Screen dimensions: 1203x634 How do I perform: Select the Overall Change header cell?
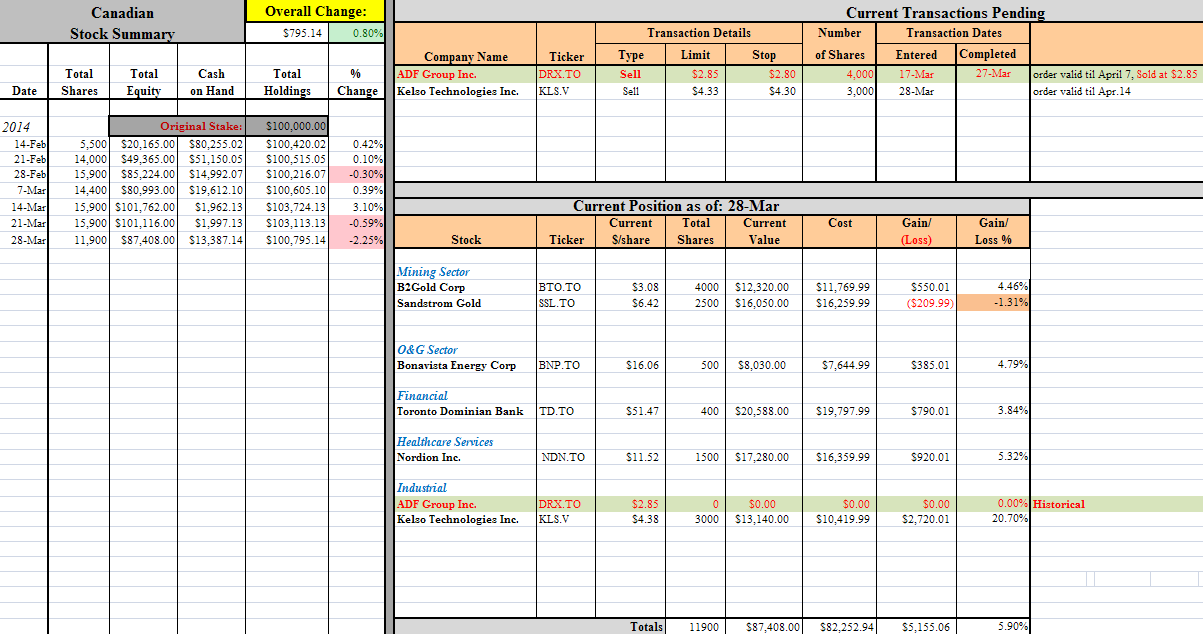click(x=316, y=12)
